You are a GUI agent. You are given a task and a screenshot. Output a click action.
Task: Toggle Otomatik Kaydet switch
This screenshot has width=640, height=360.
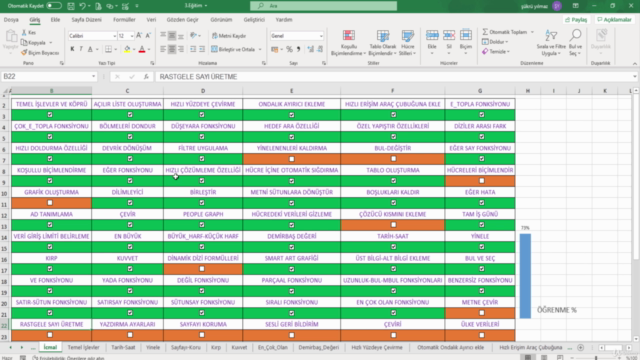54,6
